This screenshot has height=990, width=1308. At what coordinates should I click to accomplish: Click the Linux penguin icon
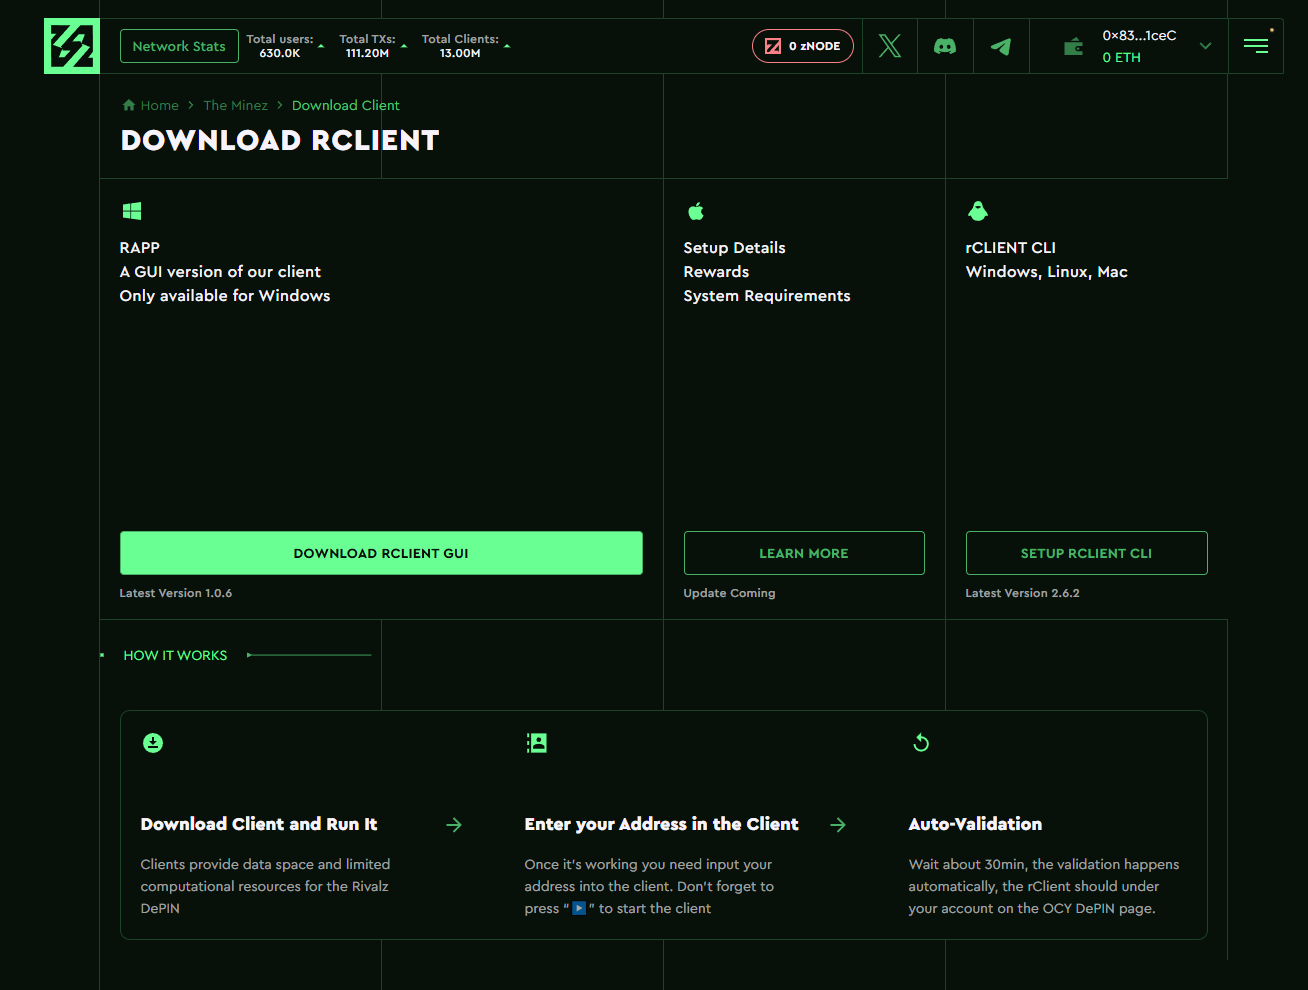click(x=978, y=210)
